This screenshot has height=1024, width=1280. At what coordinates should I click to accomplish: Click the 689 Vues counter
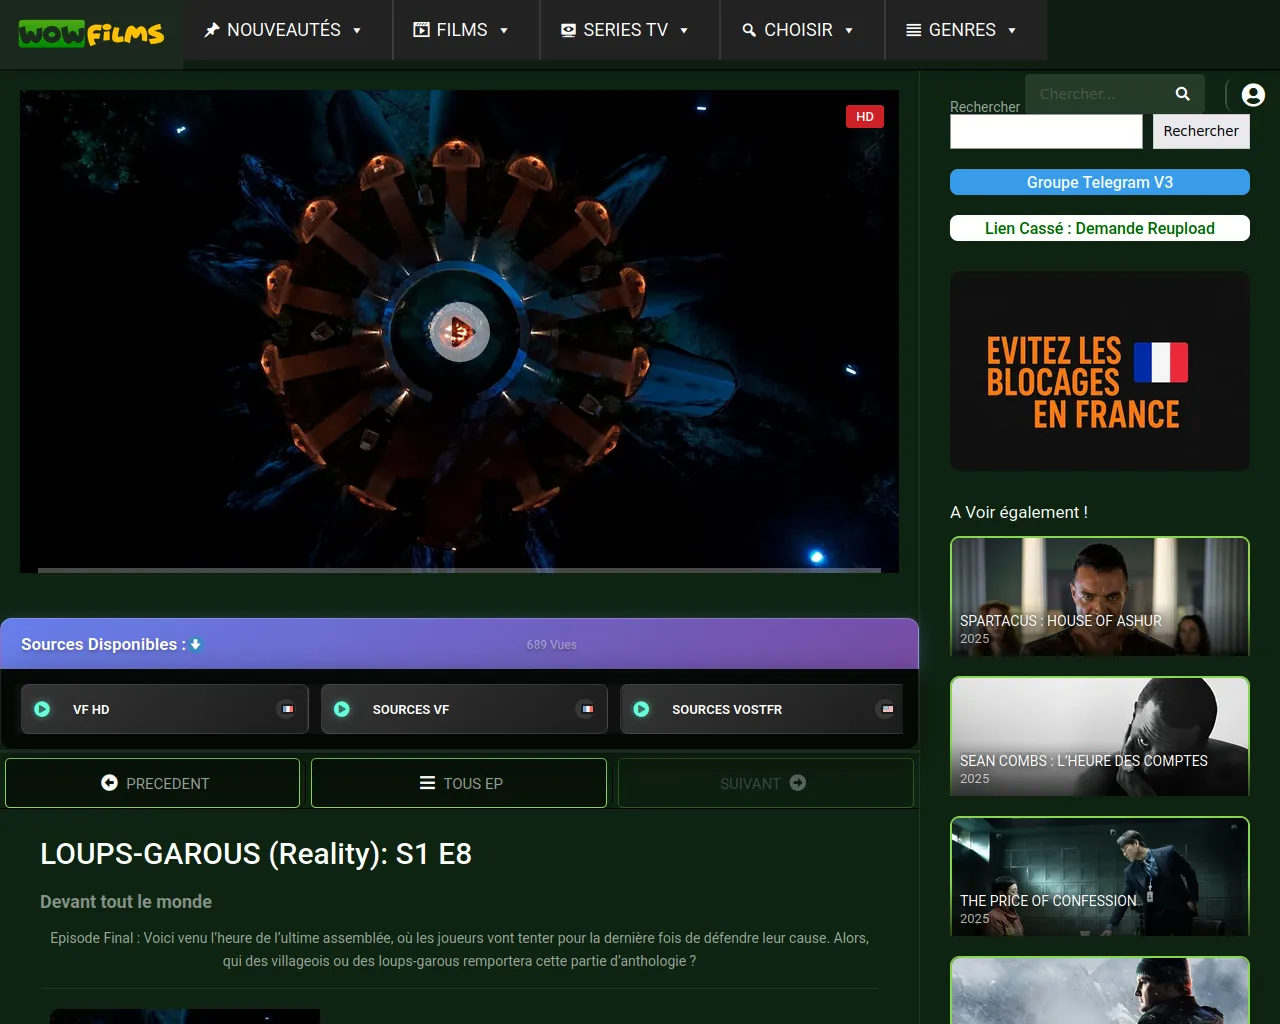(x=552, y=645)
